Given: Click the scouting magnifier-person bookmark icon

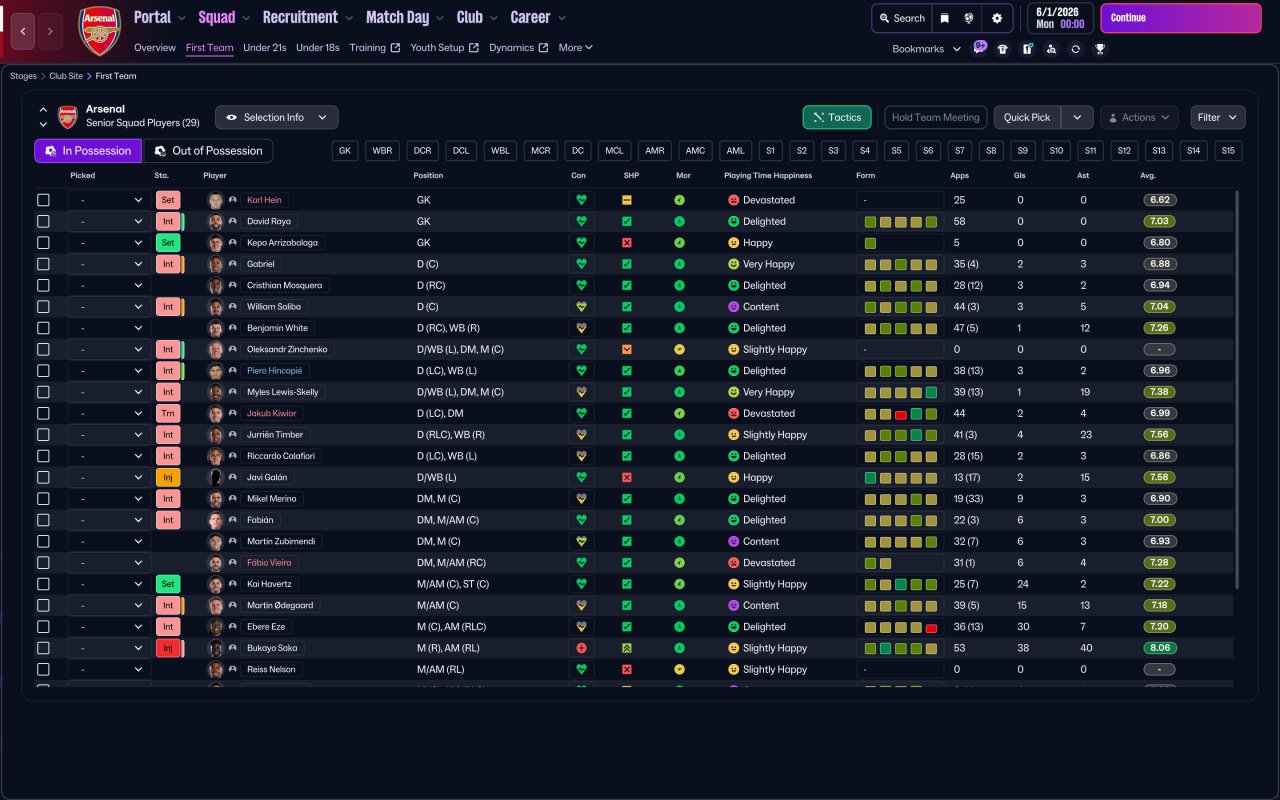Looking at the screenshot, I should [x=1051, y=49].
